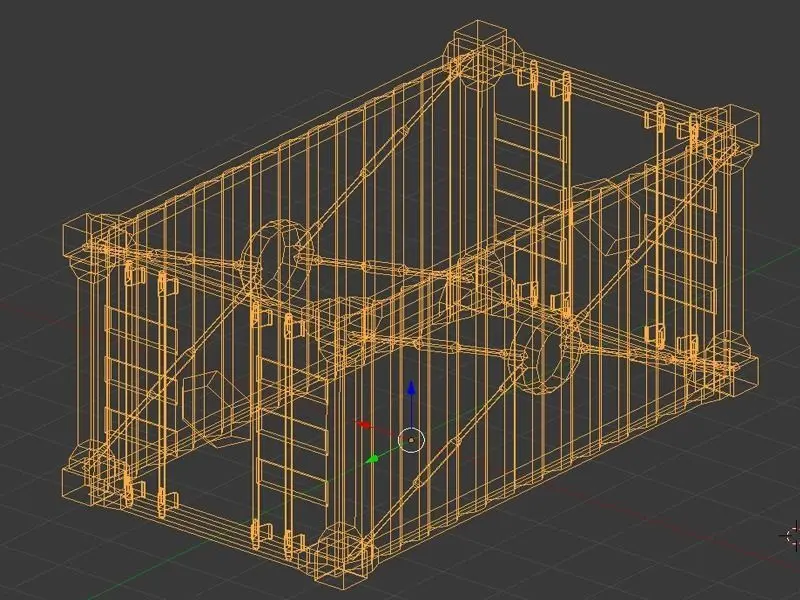Grab the green Y-axis gizmo handle
The width and height of the screenshot is (800, 600).
[373, 459]
